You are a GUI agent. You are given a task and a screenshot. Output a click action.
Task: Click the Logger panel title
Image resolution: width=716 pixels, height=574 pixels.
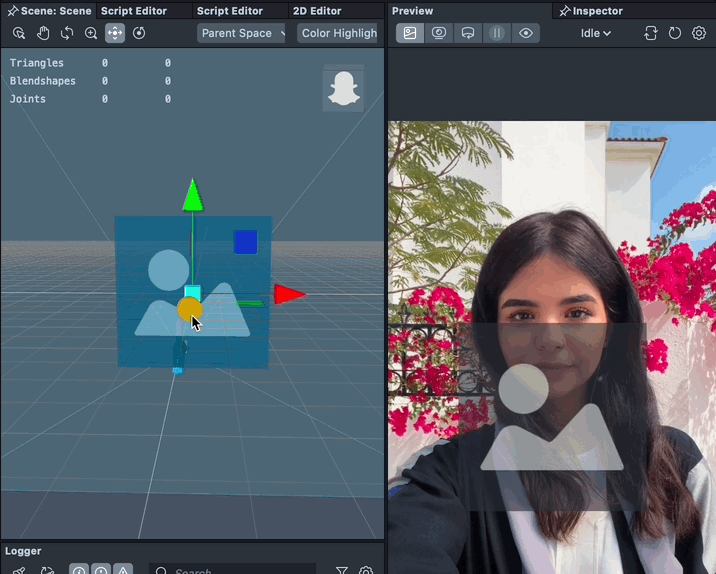pyautogui.click(x=23, y=551)
